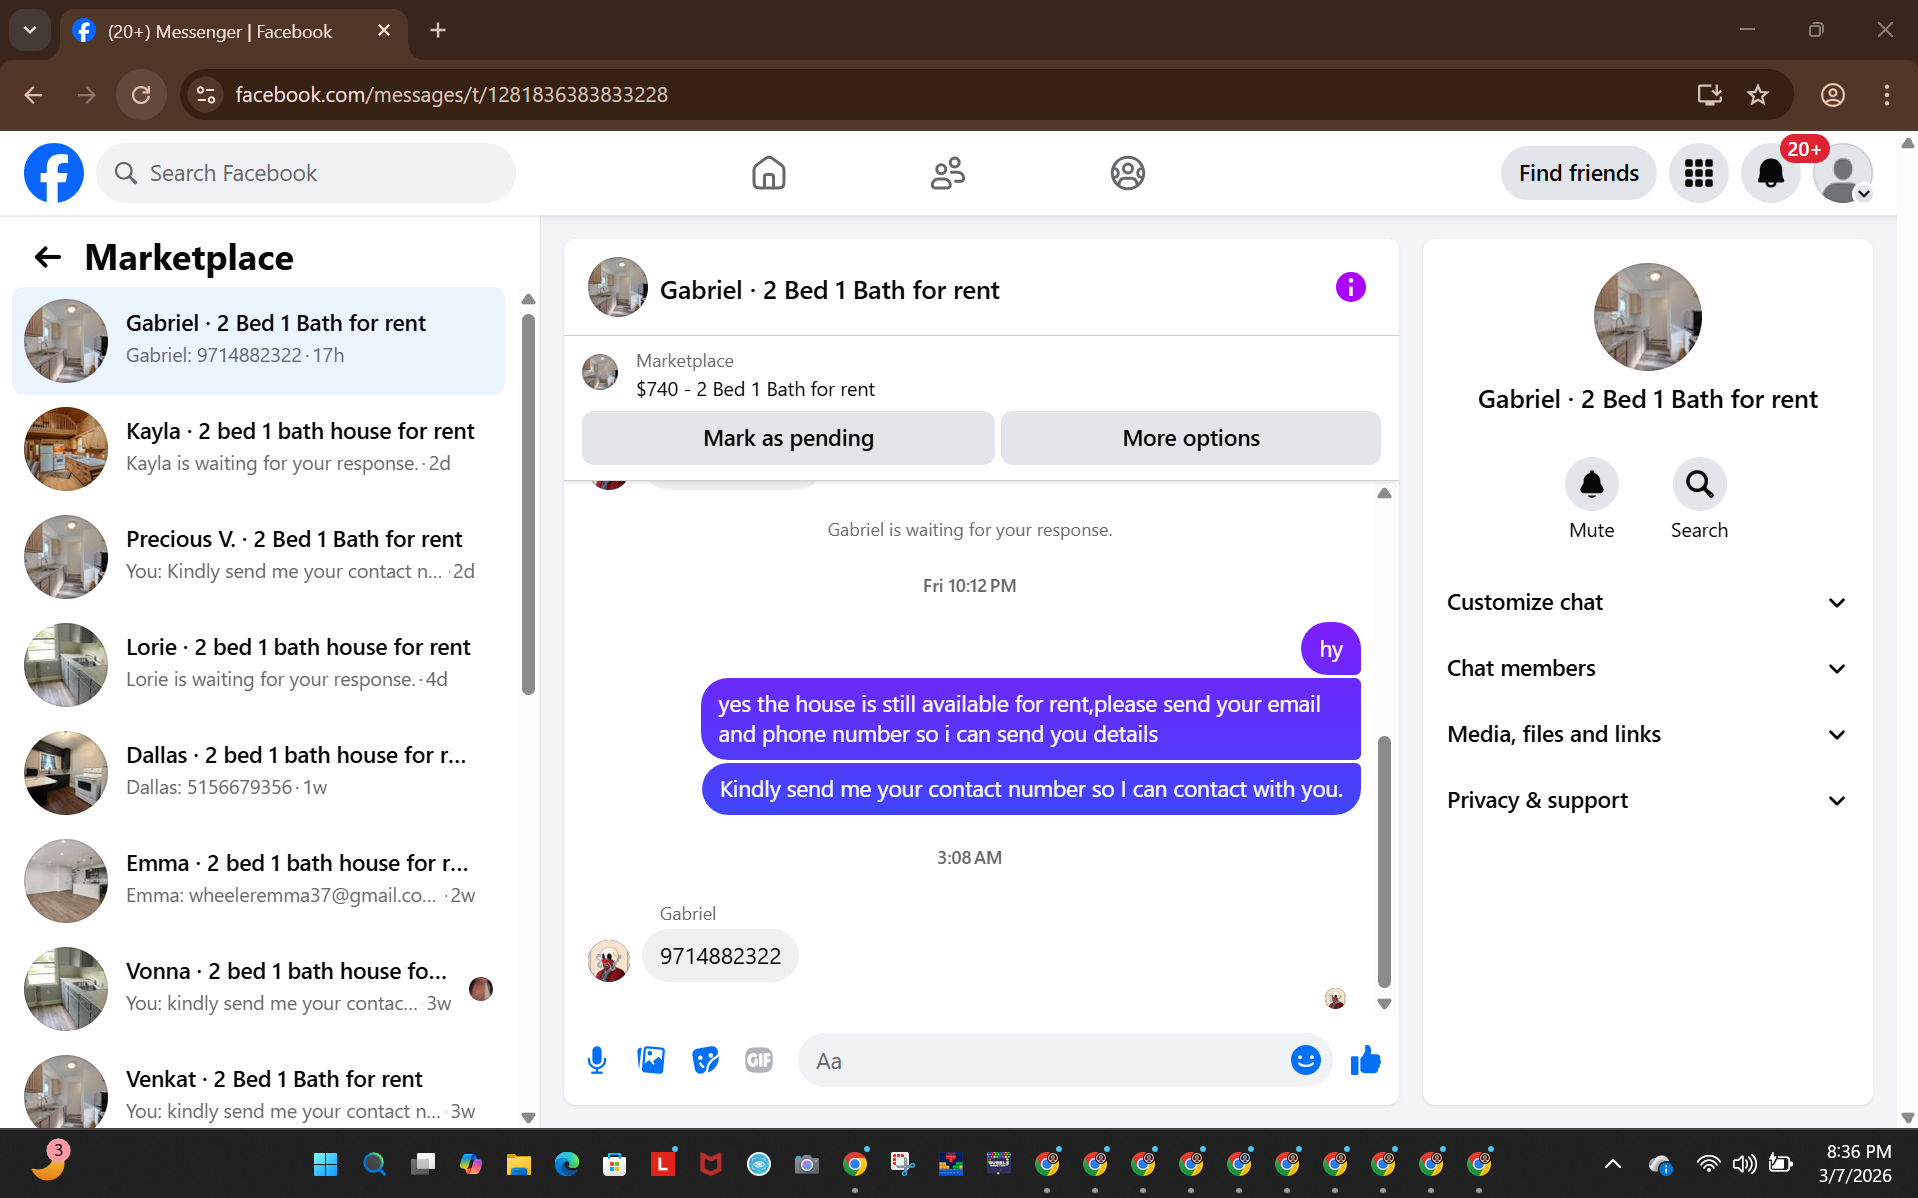Click in Search Facebook field
Image resolution: width=1918 pixels, height=1198 pixels.
coord(306,173)
